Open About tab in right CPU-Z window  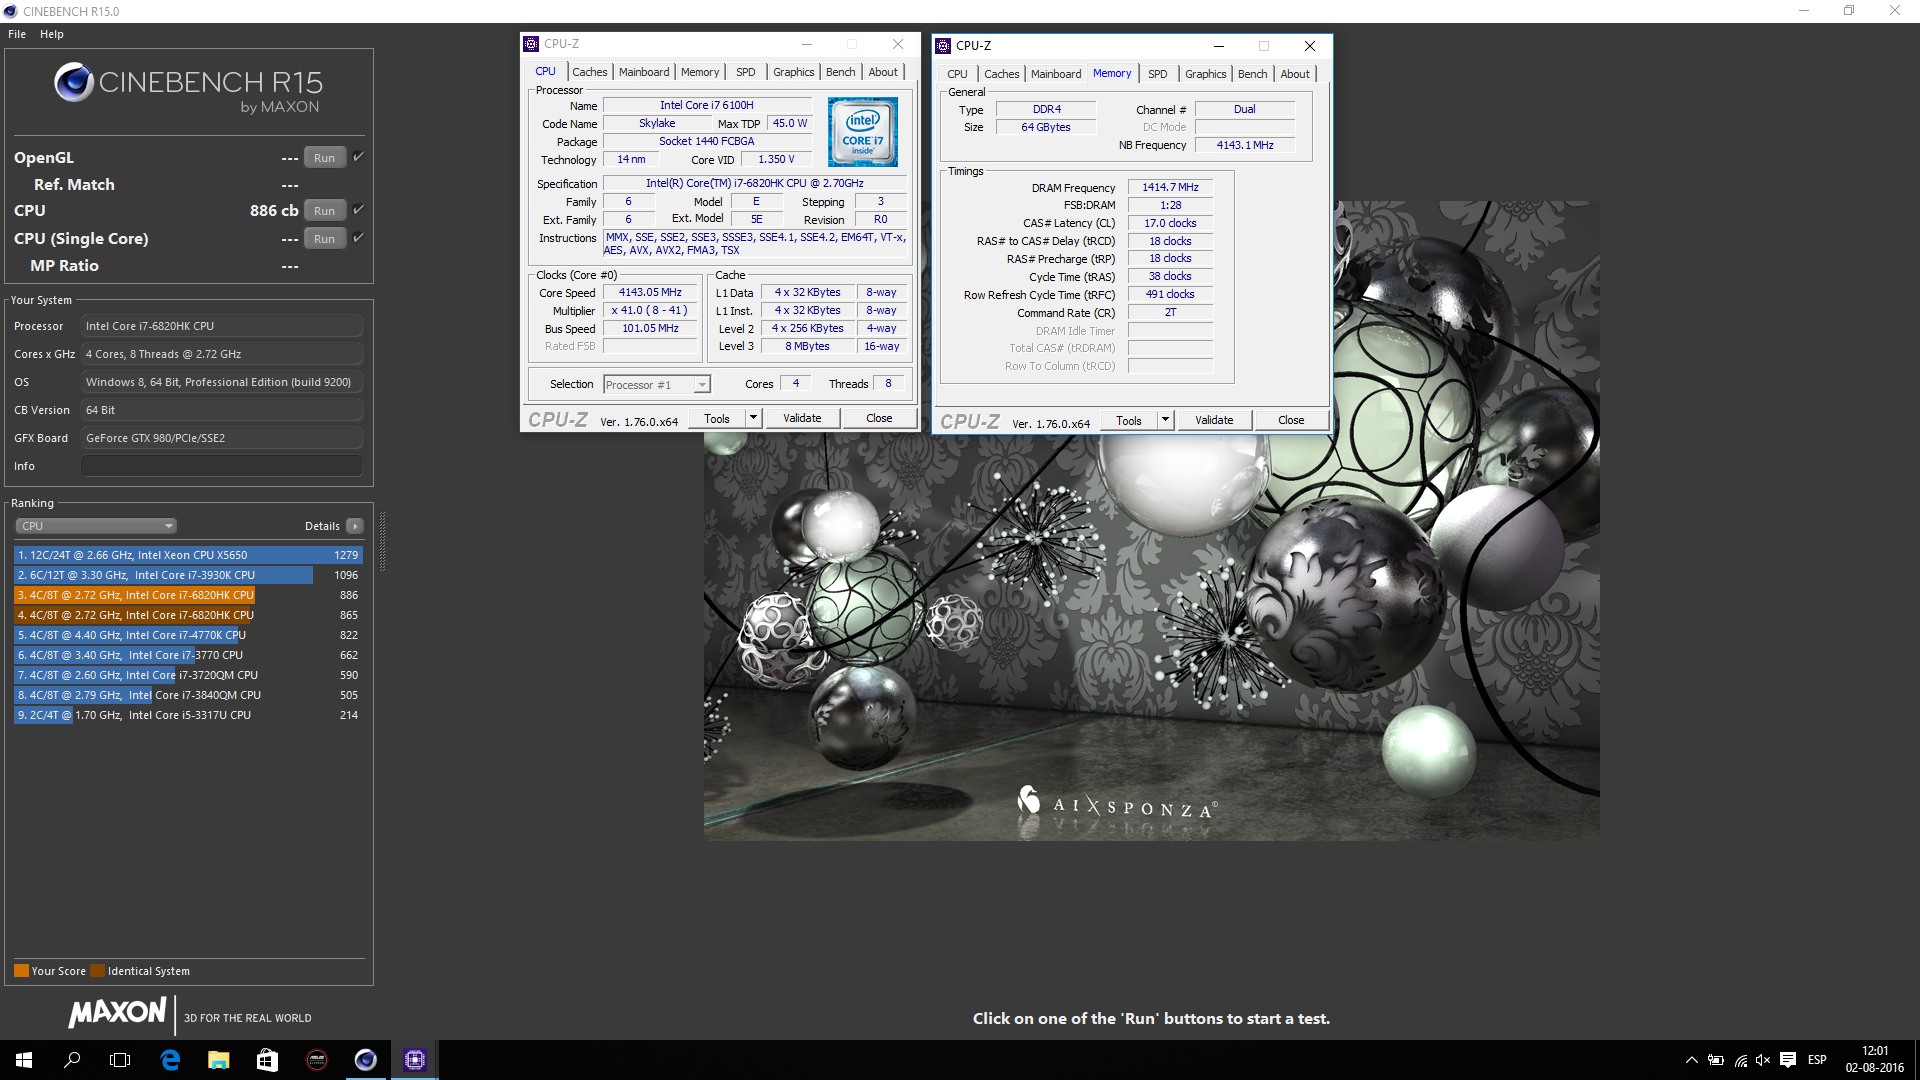(1295, 74)
